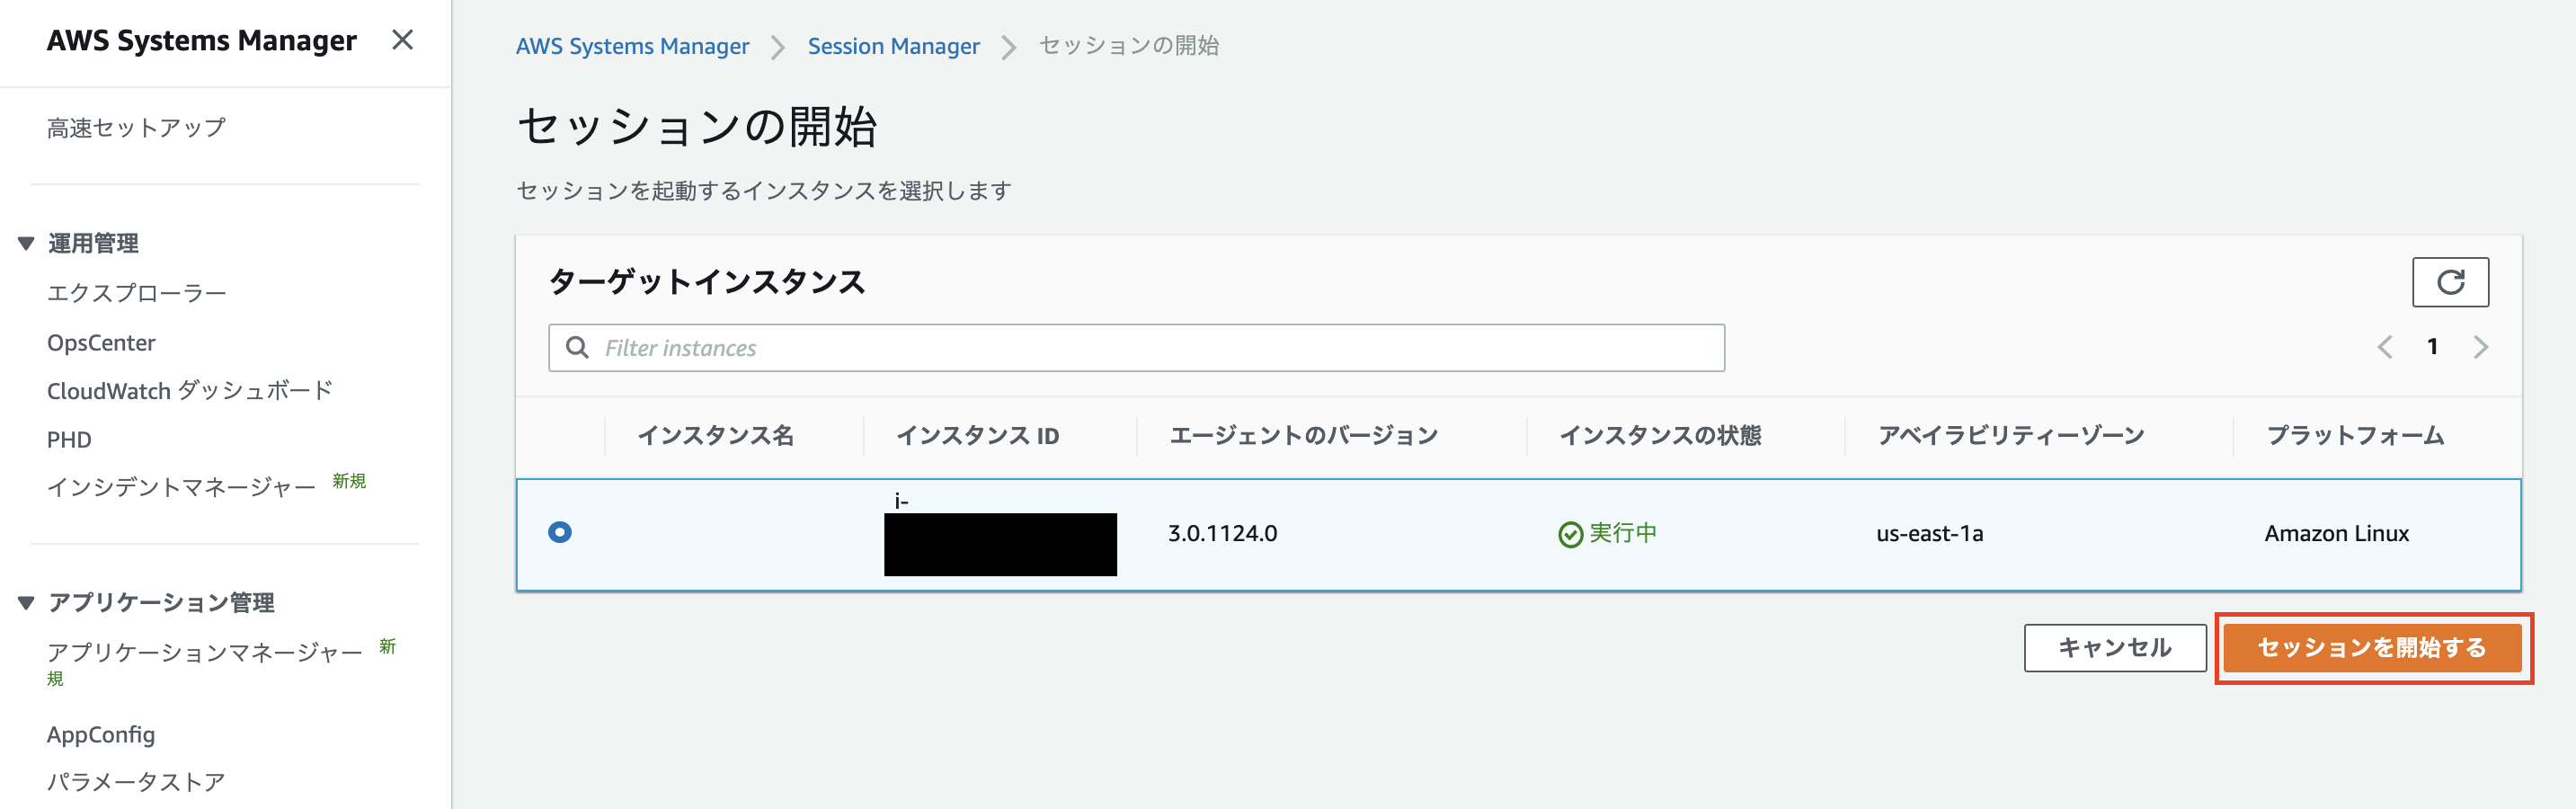Click セッションを開始する button
2576x809 pixels.
2372,648
